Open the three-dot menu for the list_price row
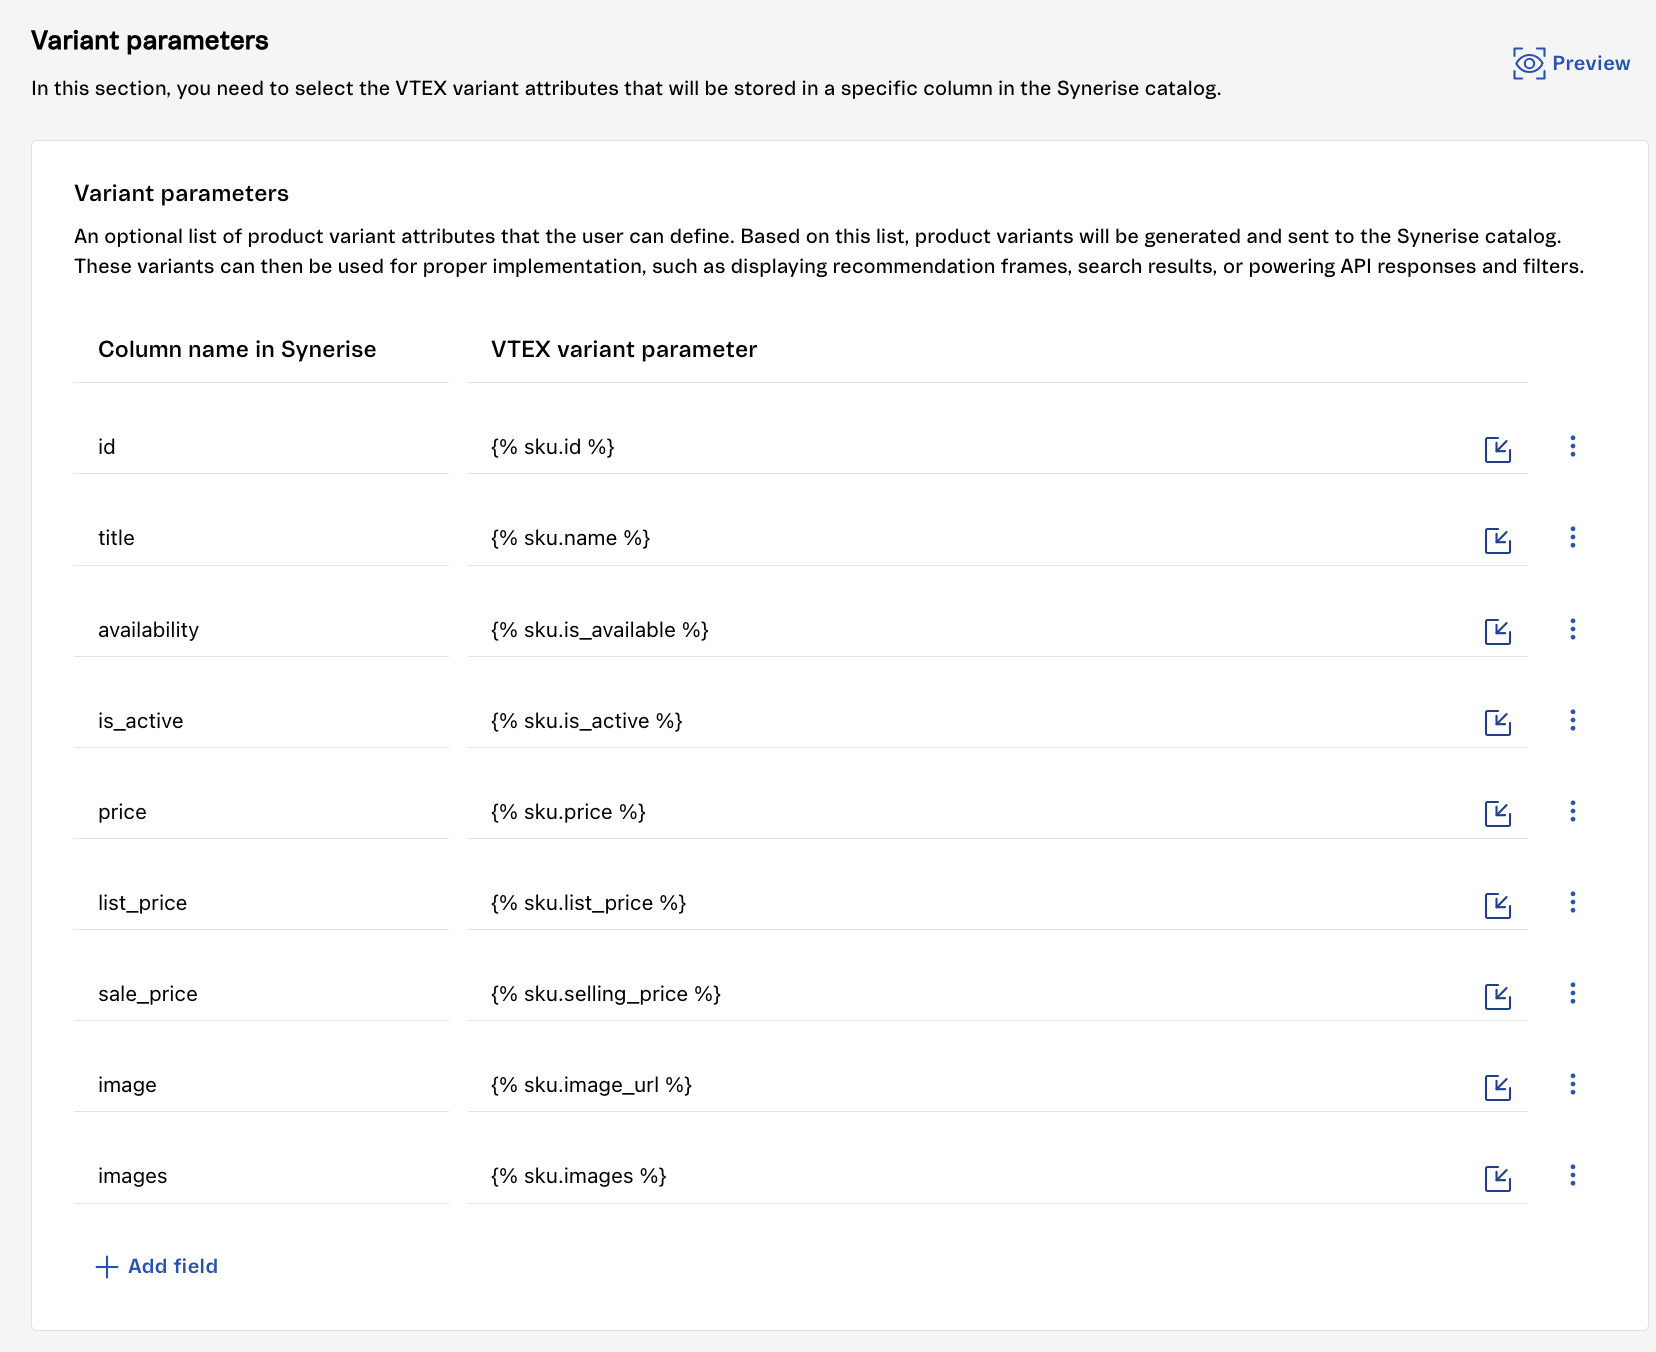This screenshot has height=1352, width=1656. coord(1572,902)
